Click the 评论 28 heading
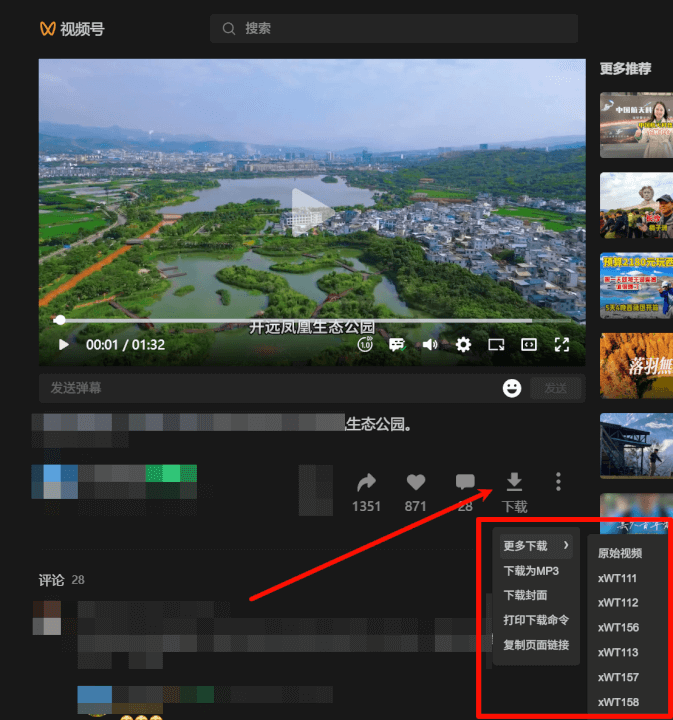The height and width of the screenshot is (720, 673). [62, 580]
